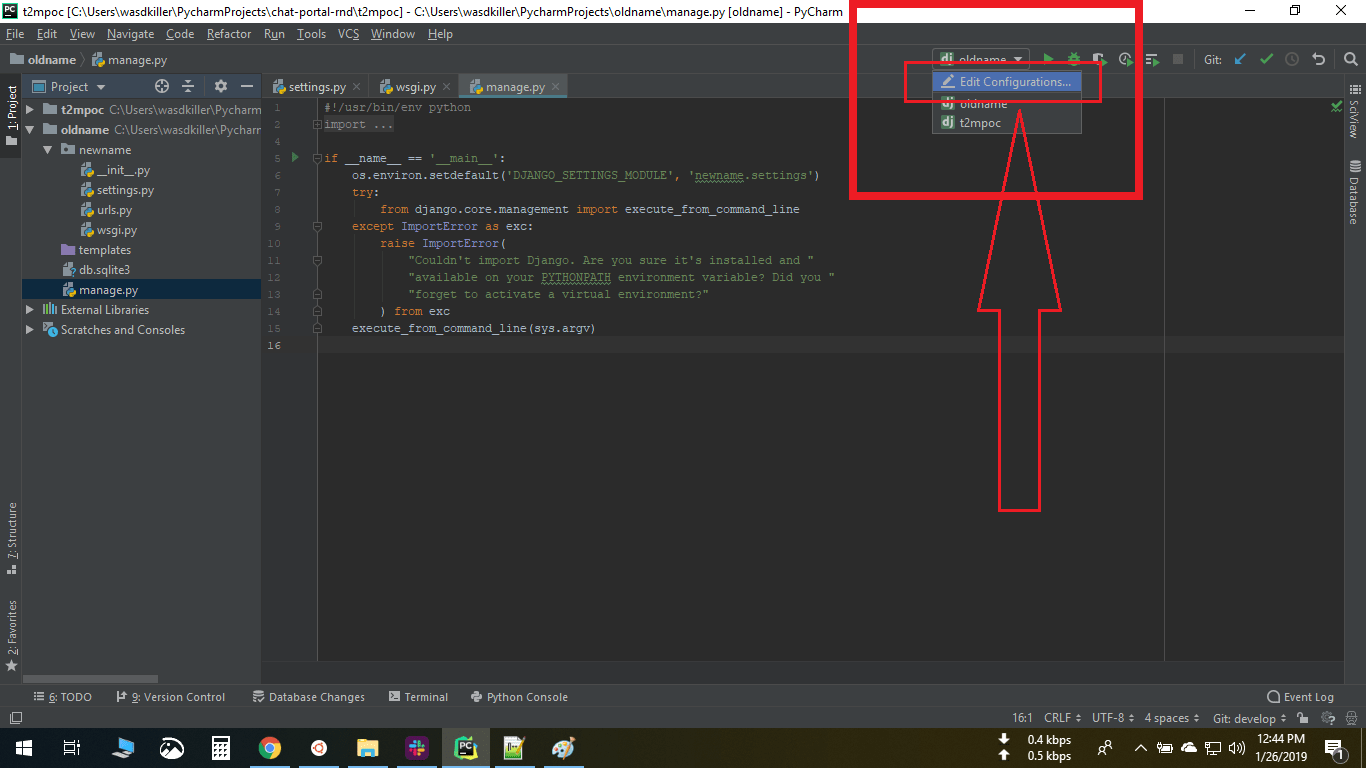Open Search Everywhere magnifier icon
1366x768 pixels.
point(1350,60)
